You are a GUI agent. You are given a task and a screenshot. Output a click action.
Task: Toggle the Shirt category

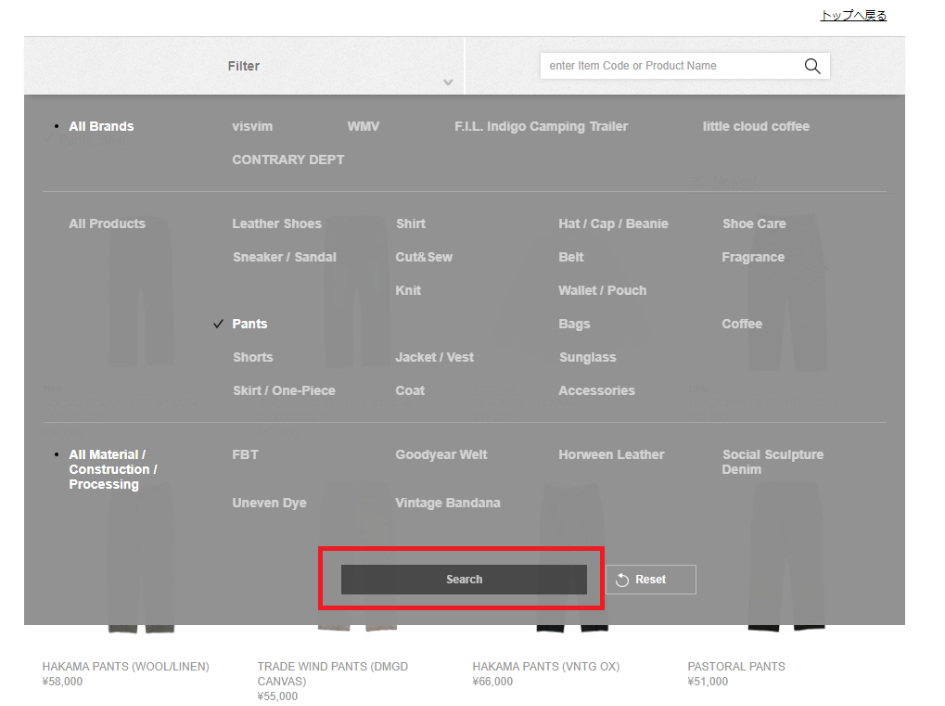click(411, 224)
